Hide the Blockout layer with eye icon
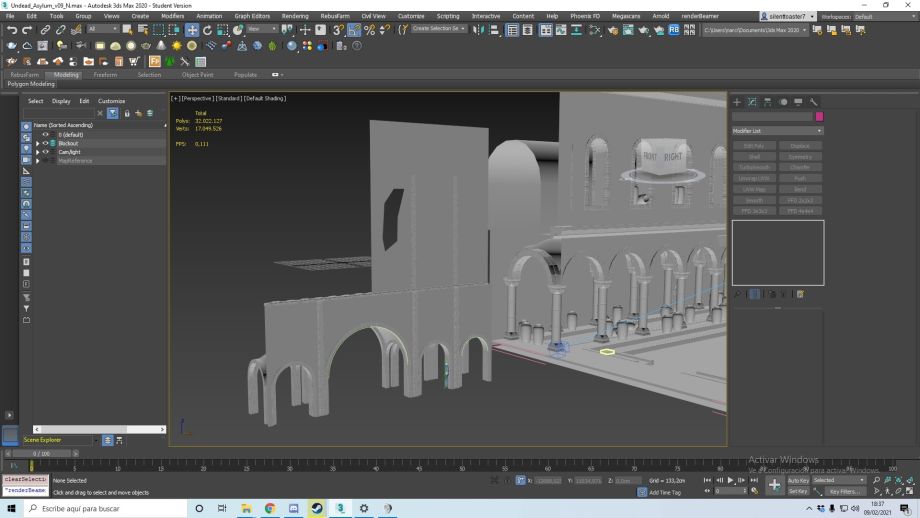Screen dimensions: 920x518 pyautogui.click(x=46, y=143)
